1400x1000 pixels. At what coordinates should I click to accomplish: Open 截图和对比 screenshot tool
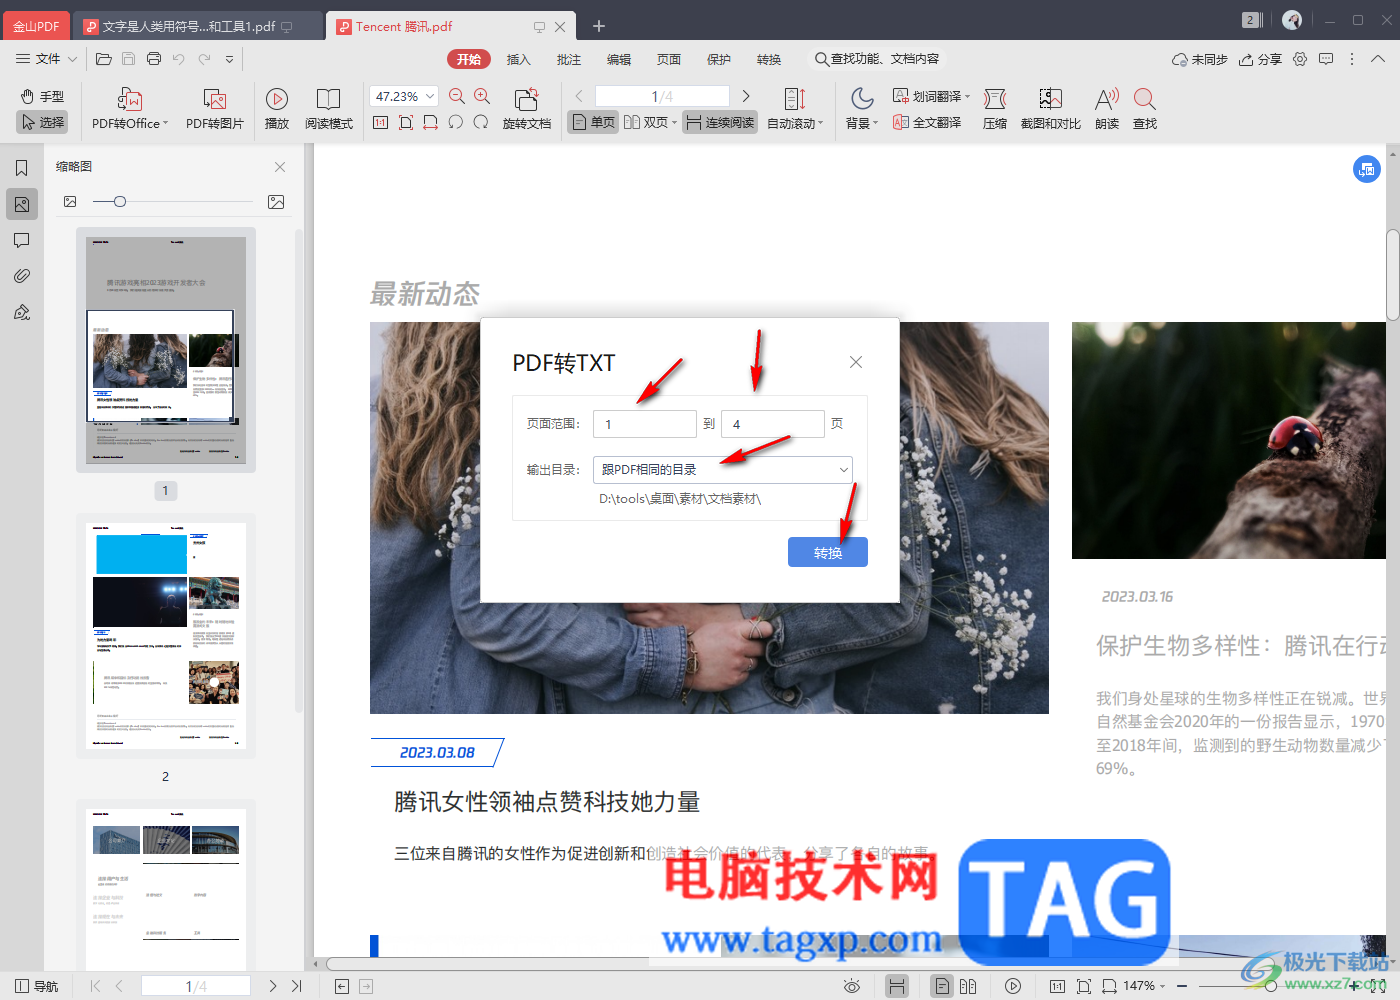1051,108
